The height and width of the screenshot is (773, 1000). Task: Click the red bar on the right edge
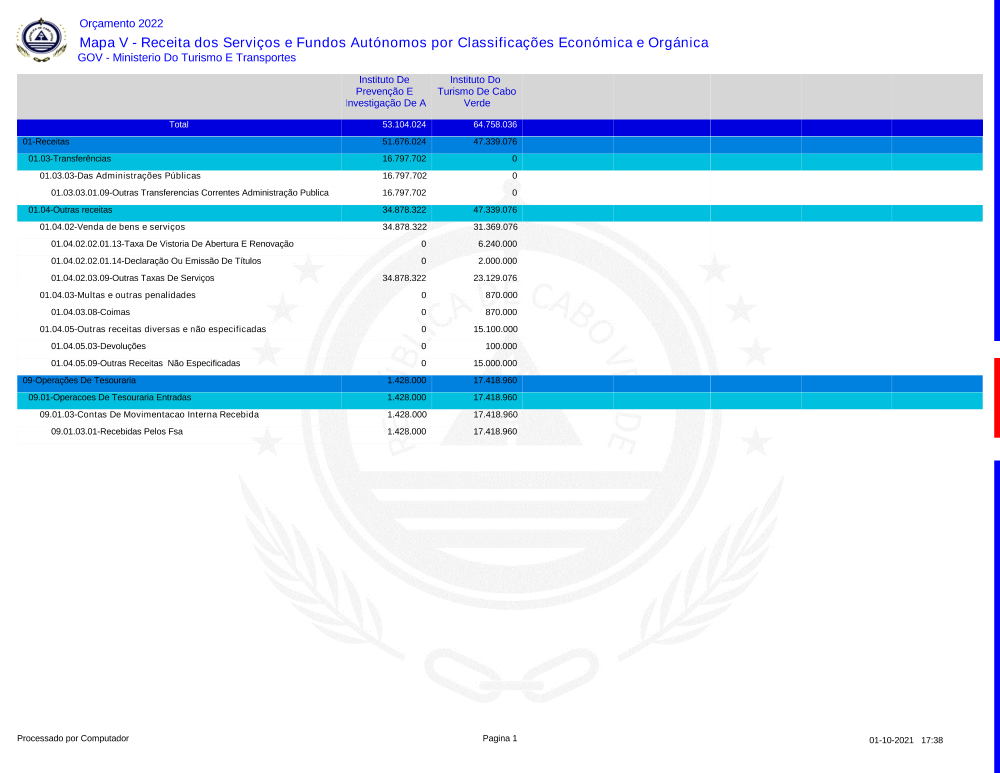point(996,397)
